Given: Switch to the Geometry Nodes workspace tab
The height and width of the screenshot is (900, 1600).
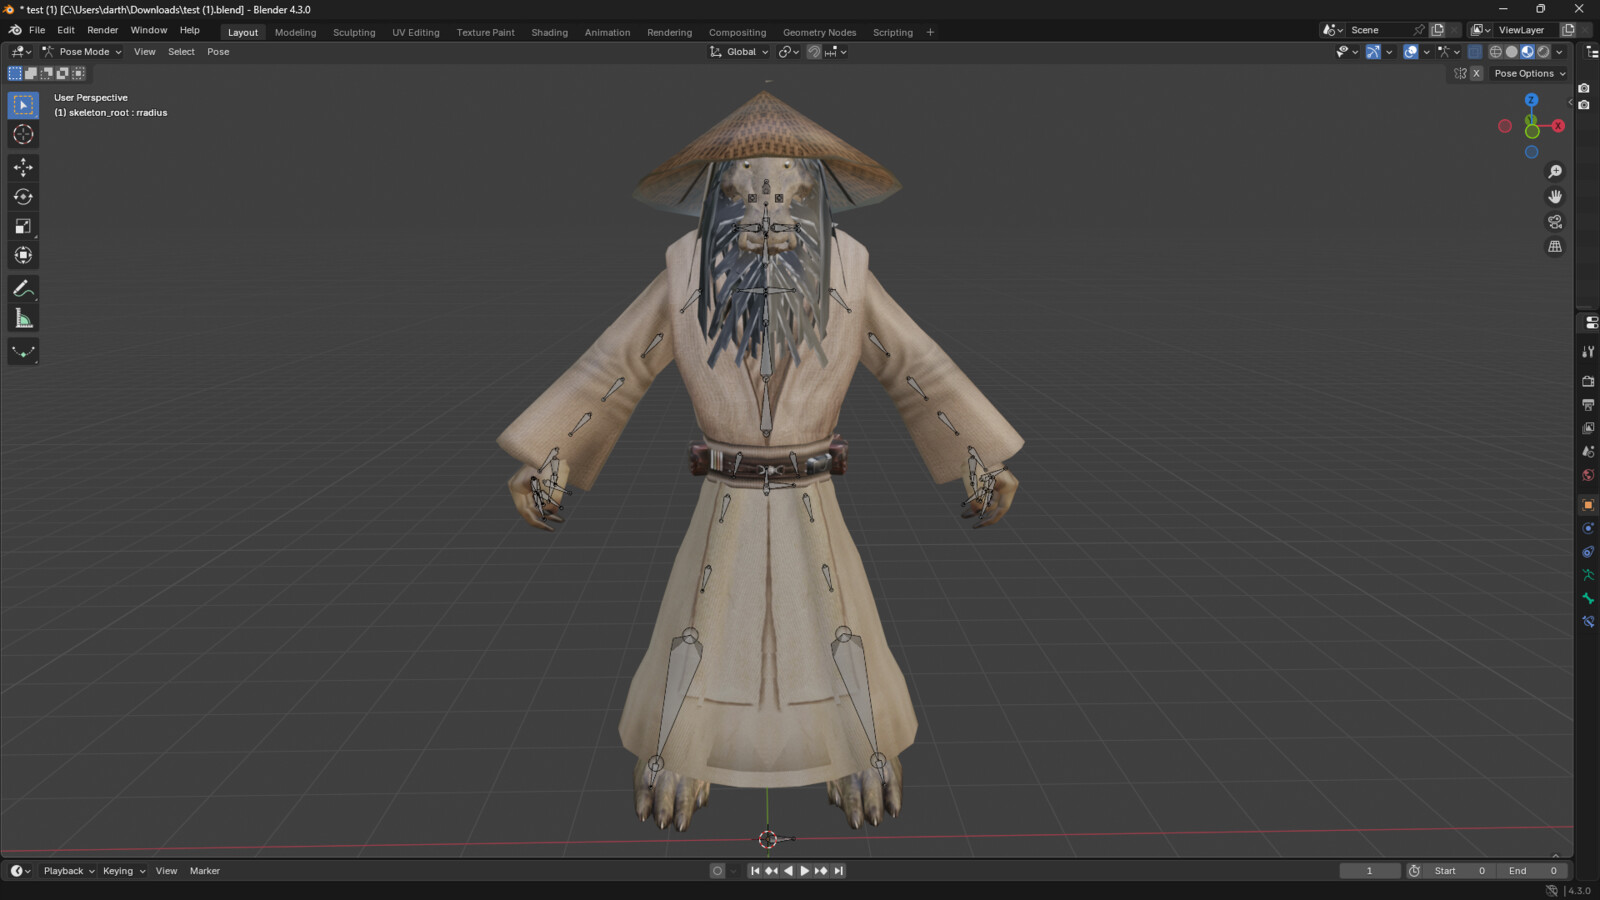Looking at the screenshot, I should point(819,32).
